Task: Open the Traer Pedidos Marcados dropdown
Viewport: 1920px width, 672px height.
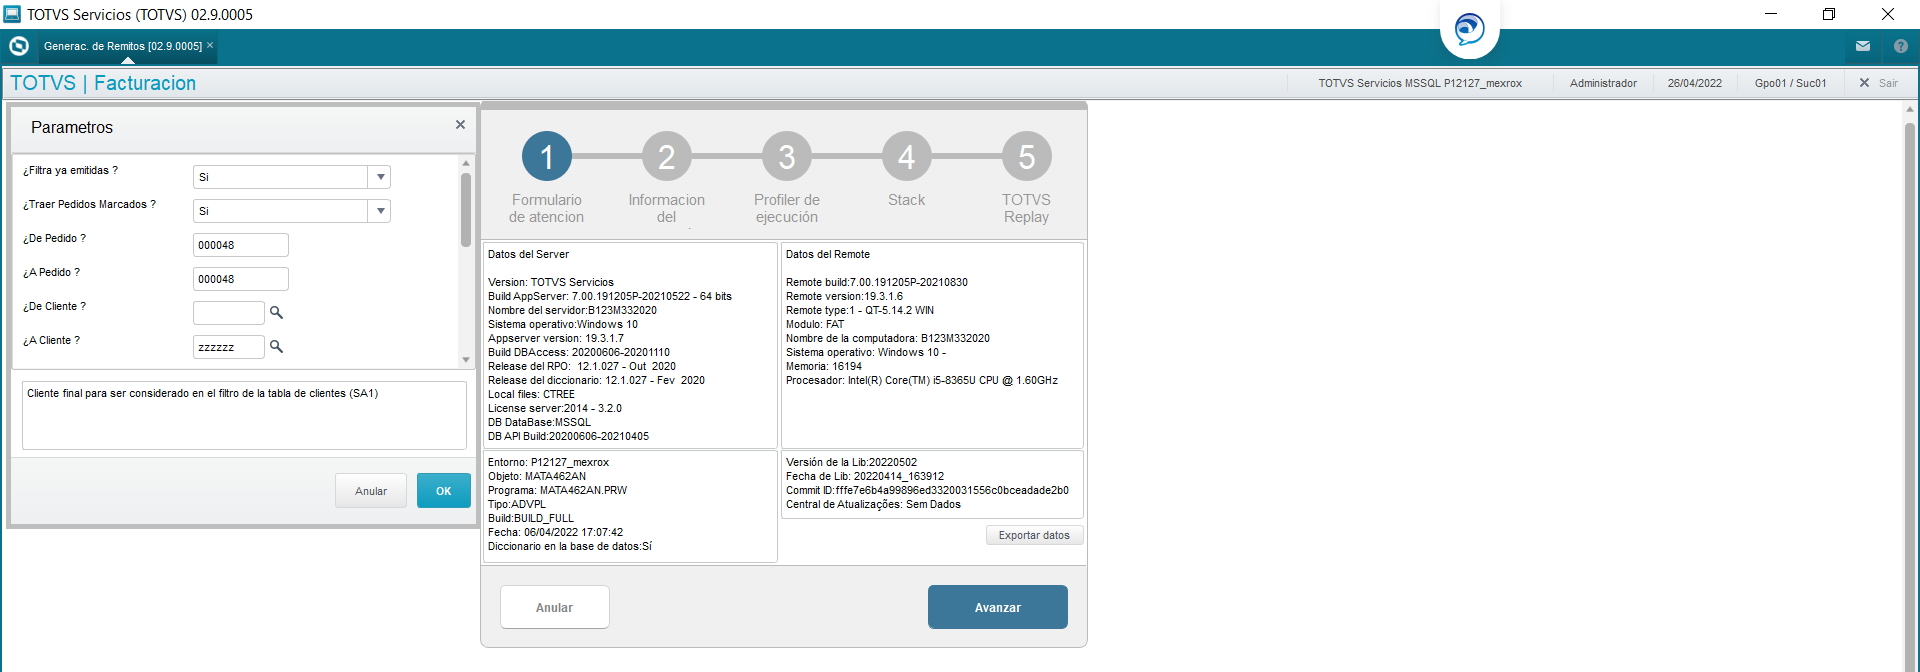Action: [x=379, y=211]
